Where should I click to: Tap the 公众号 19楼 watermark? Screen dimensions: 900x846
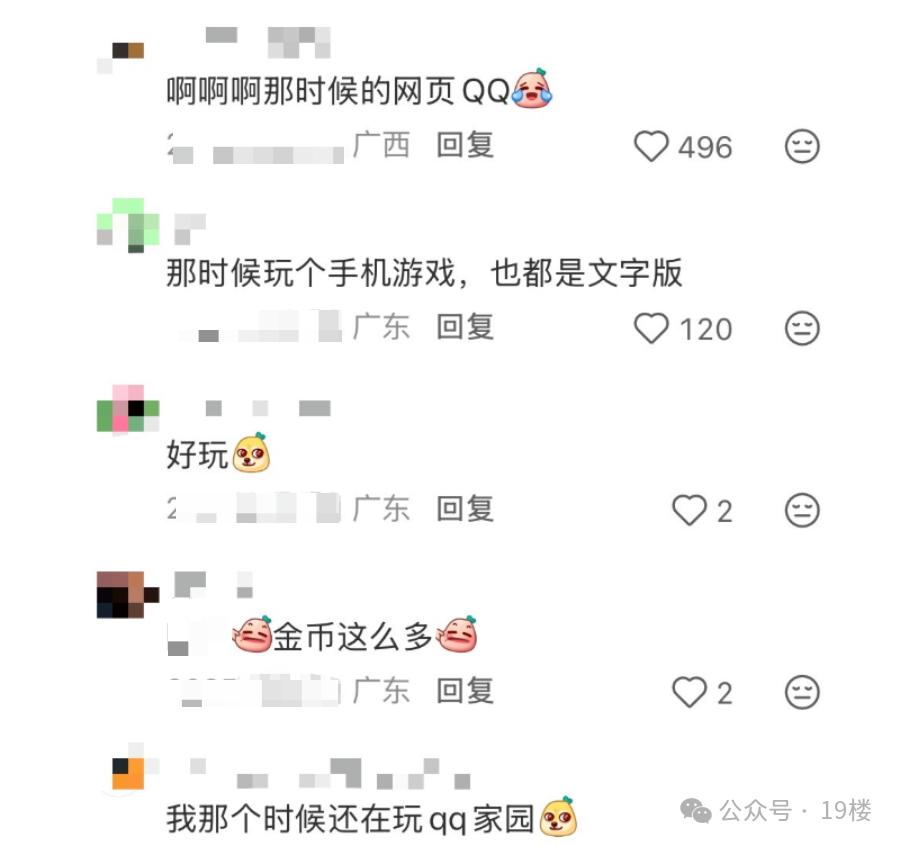(776, 810)
